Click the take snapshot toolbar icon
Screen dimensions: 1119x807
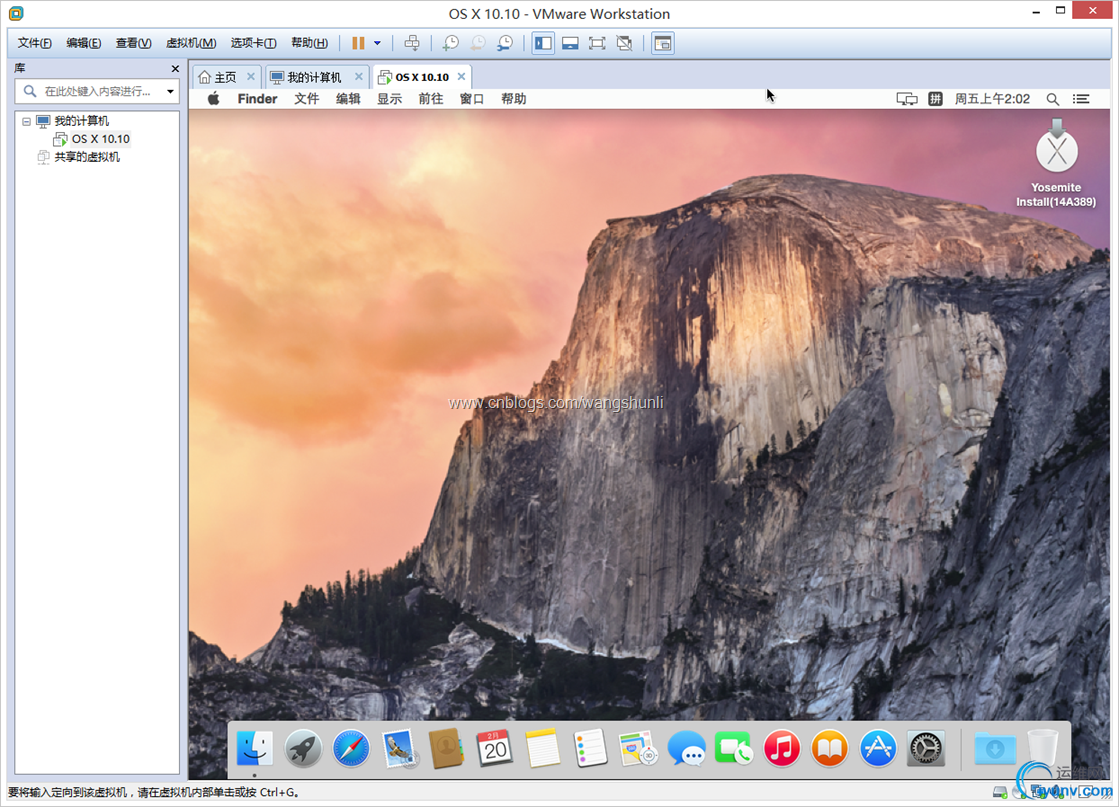coord(450,43)
